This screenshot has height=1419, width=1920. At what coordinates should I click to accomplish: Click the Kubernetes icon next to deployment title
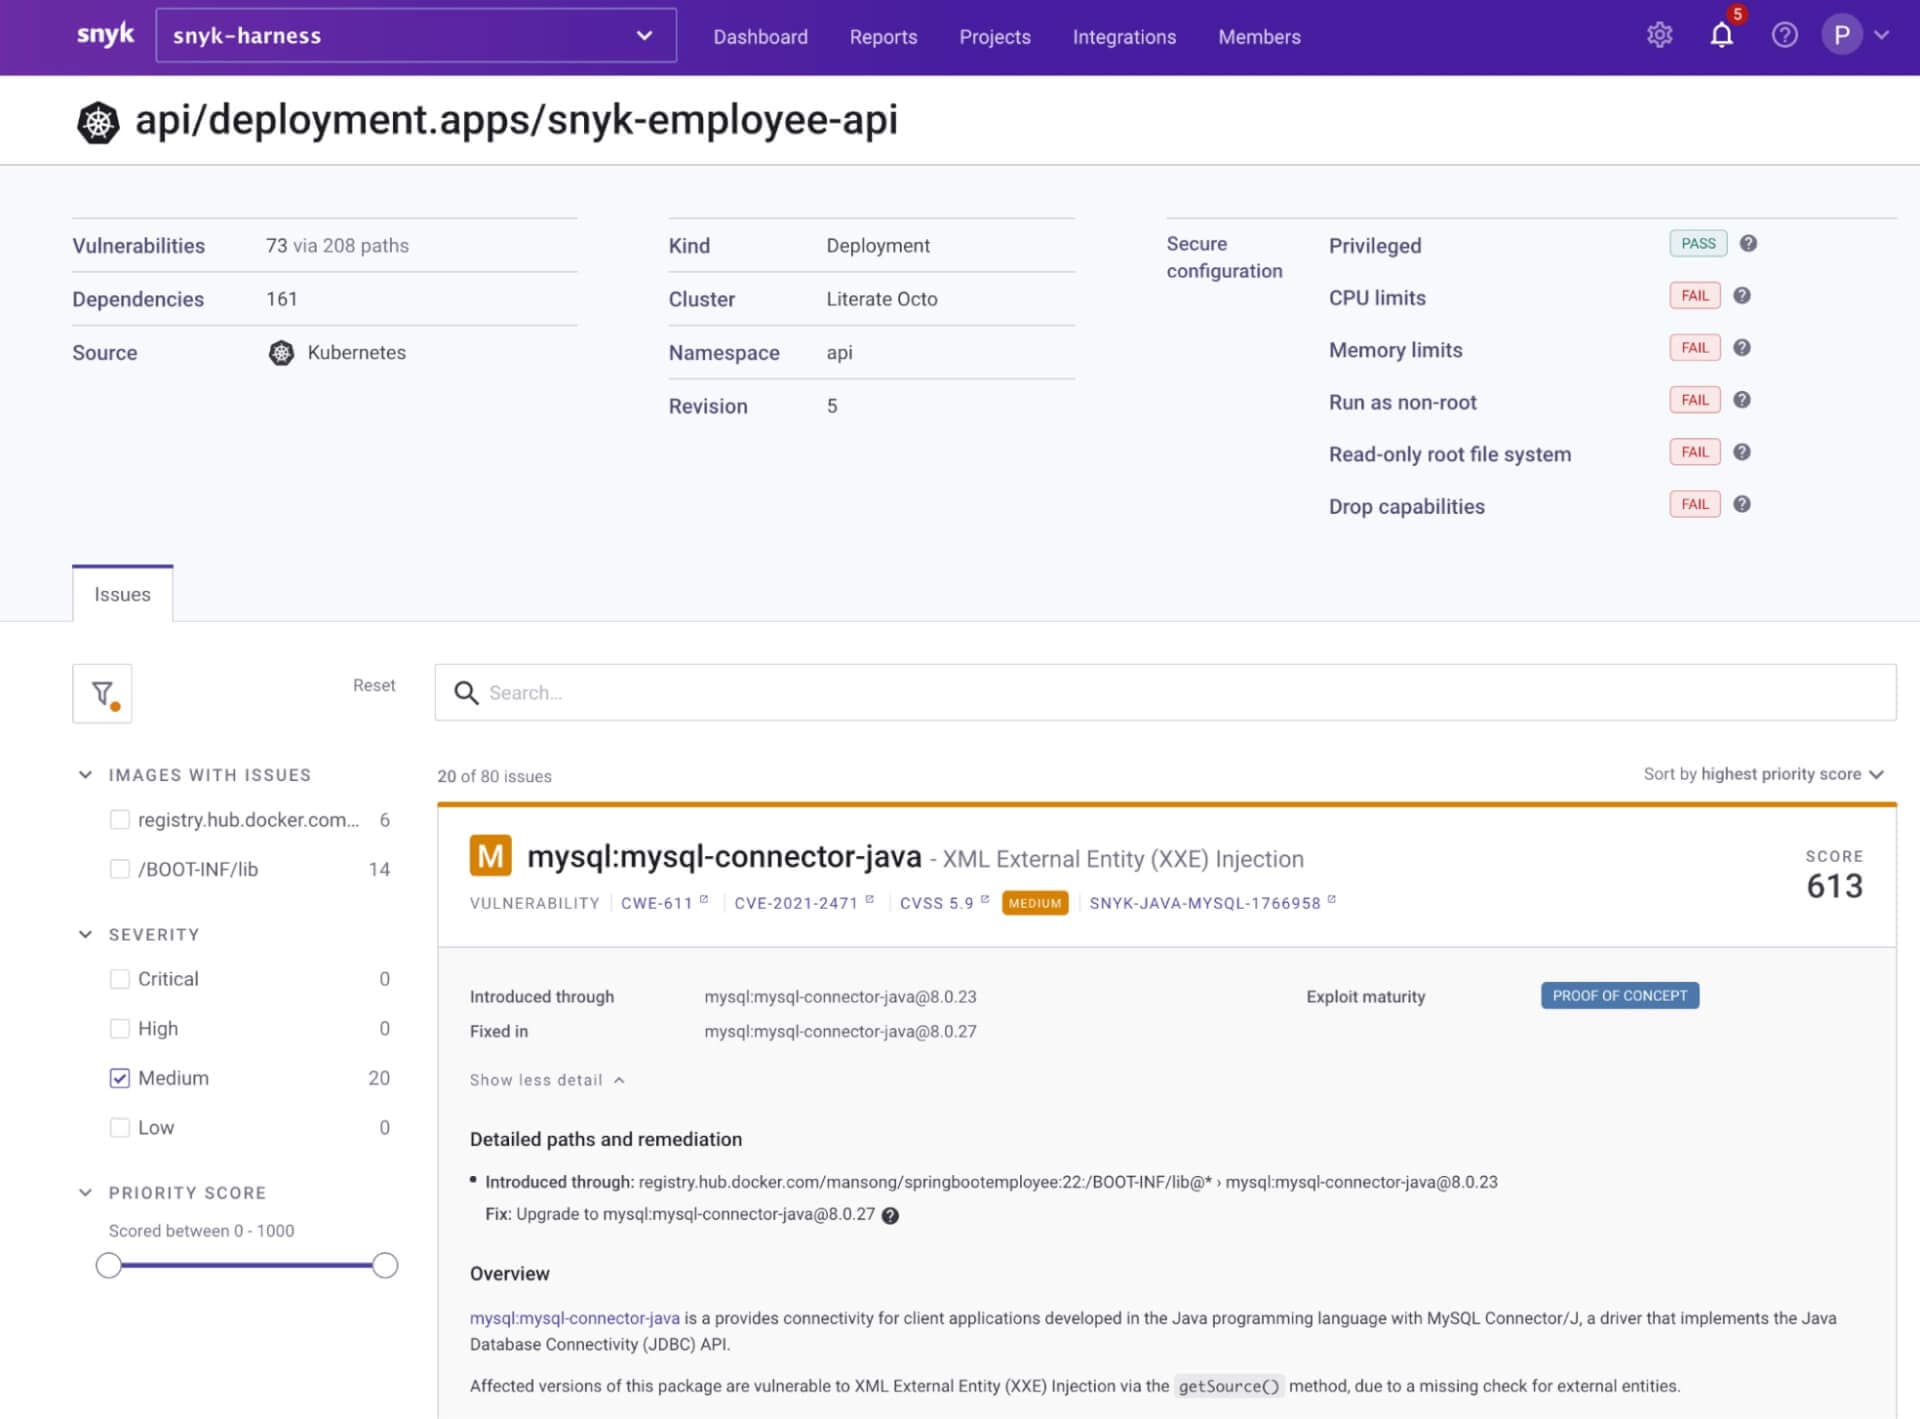pos(100,119)
